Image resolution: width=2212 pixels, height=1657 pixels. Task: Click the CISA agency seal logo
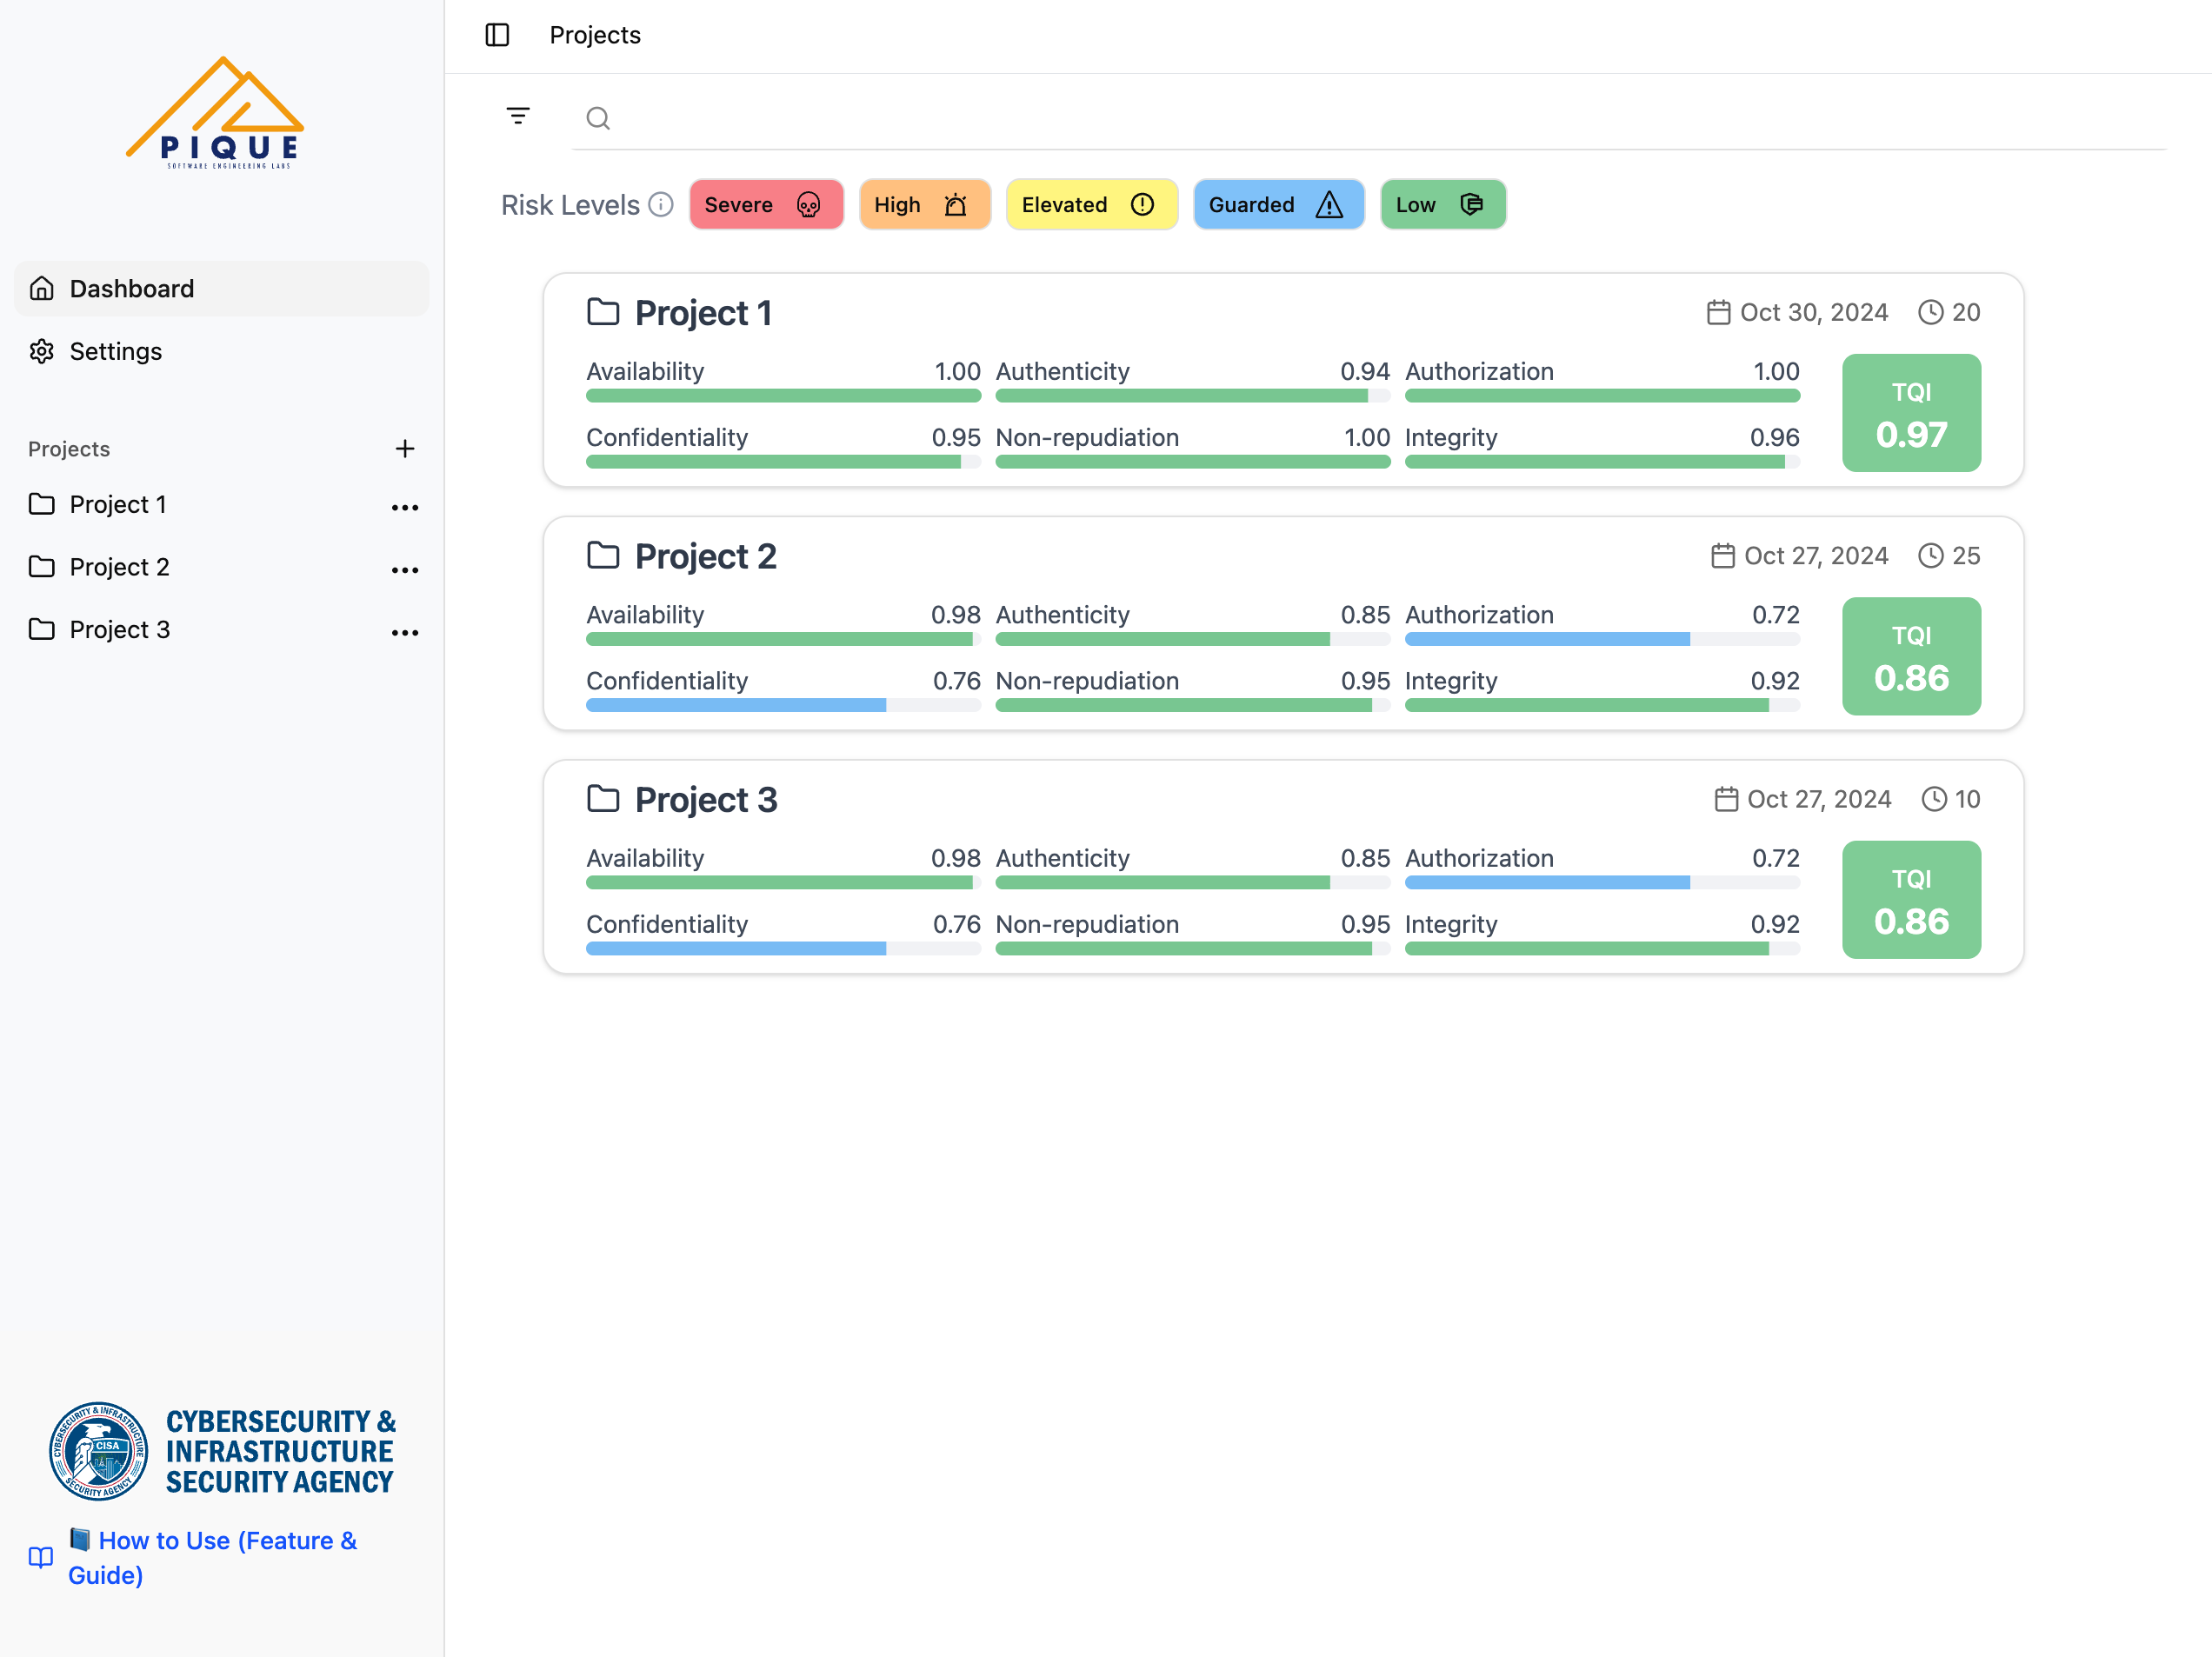click(x=98, y=1451)
